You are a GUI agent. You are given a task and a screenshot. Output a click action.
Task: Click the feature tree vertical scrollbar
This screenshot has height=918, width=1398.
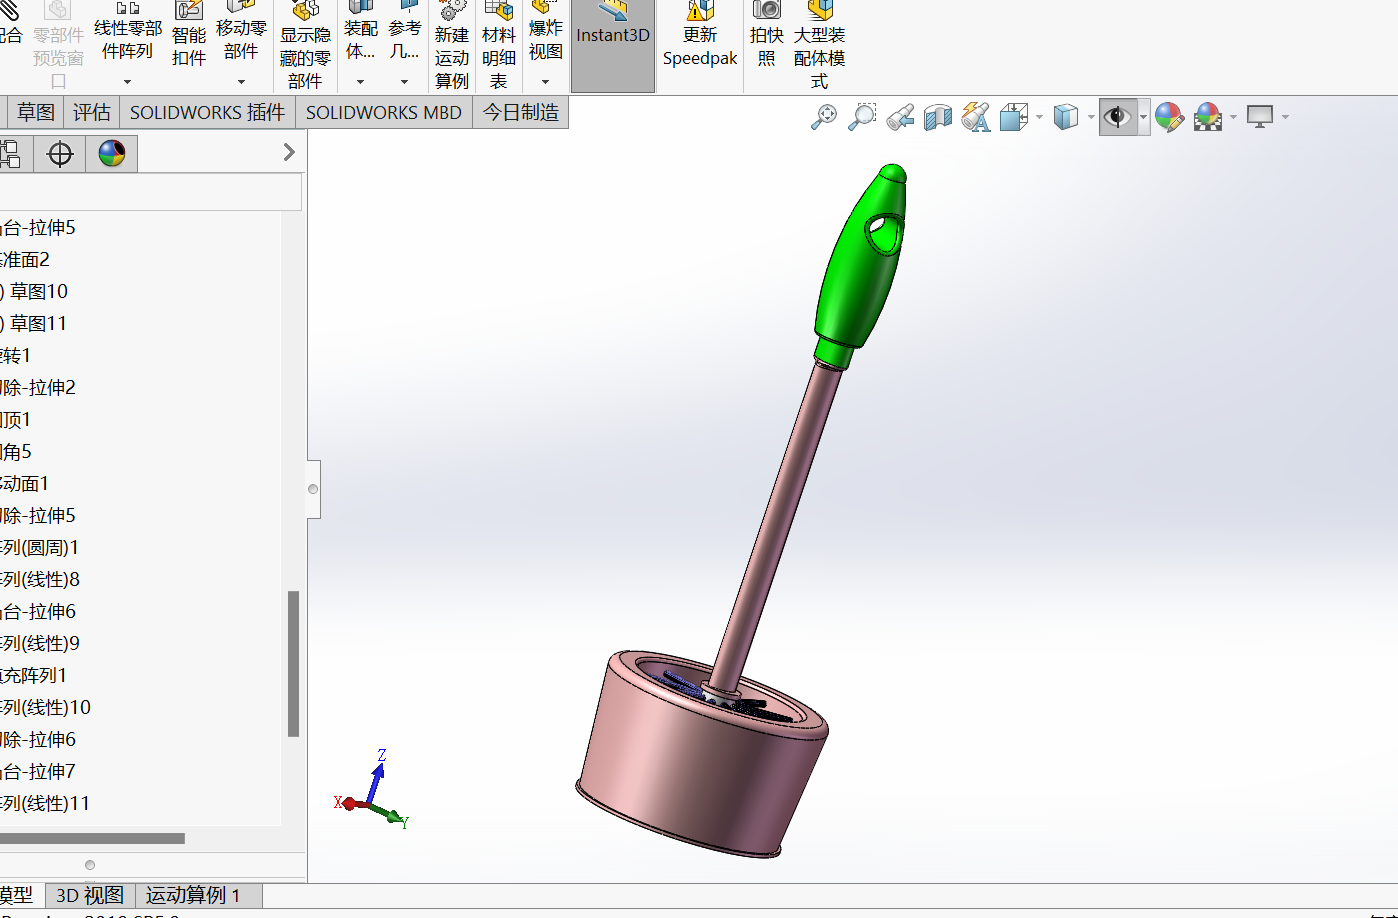(x=293, y=664)
